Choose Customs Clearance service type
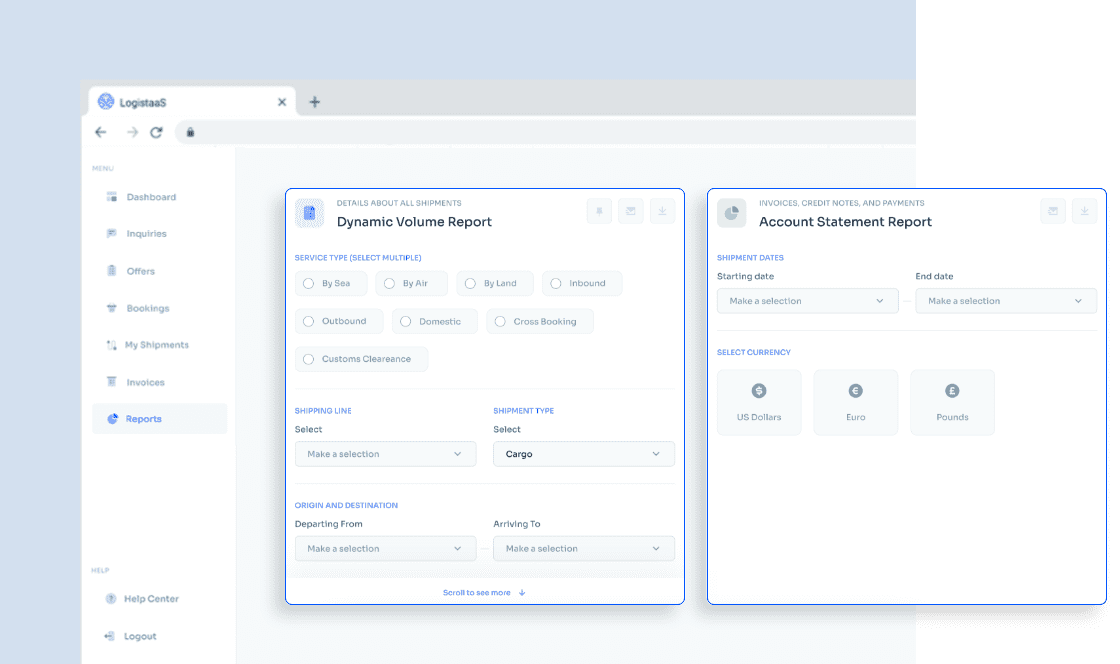Viewport: 1120px width, 664px height. (x=361, y=359)
